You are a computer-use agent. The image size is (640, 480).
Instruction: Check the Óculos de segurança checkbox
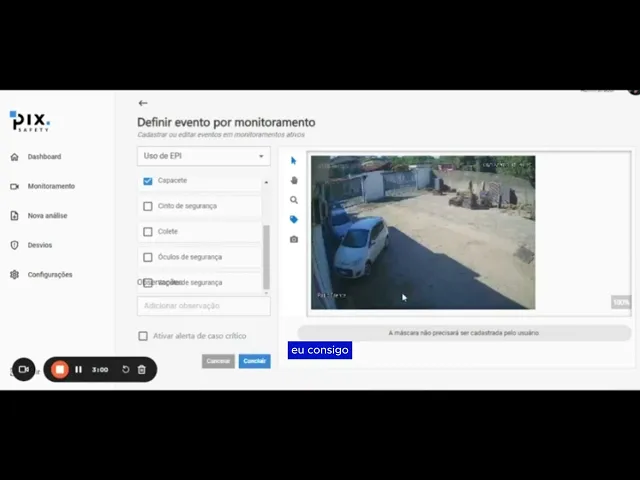click(148, 257)
